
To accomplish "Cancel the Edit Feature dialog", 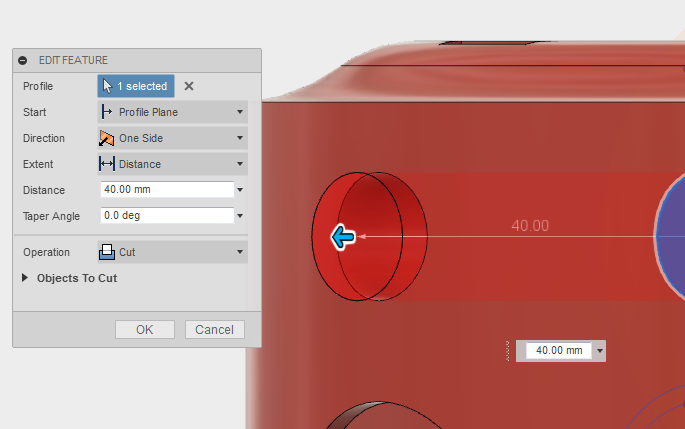I will (214, 329).
